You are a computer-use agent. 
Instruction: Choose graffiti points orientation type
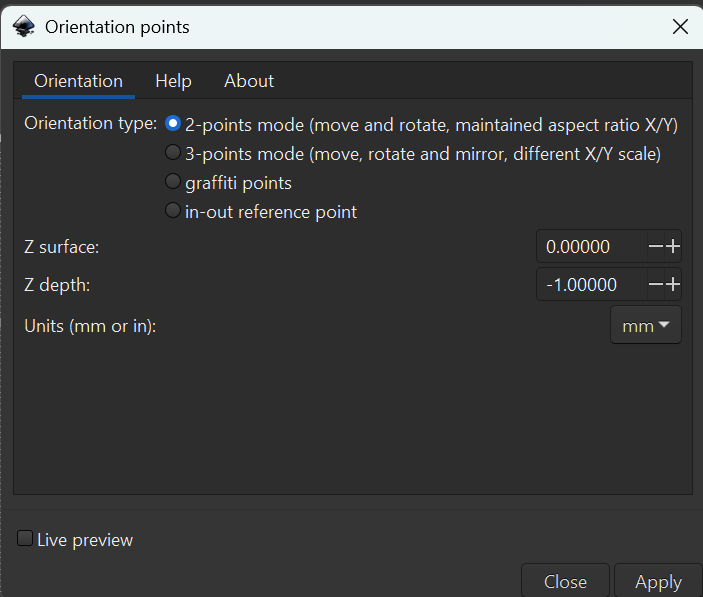[173, 182]
